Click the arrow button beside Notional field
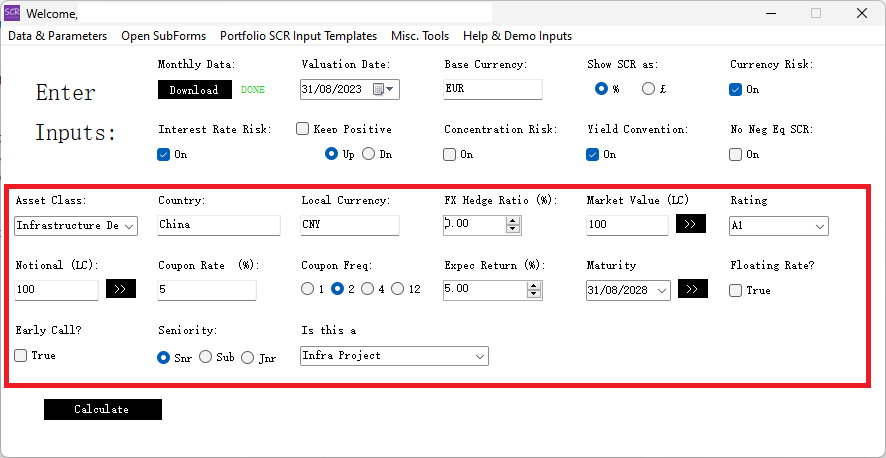The height and width of the screenshot is (458, 886). tap(121, 290)
